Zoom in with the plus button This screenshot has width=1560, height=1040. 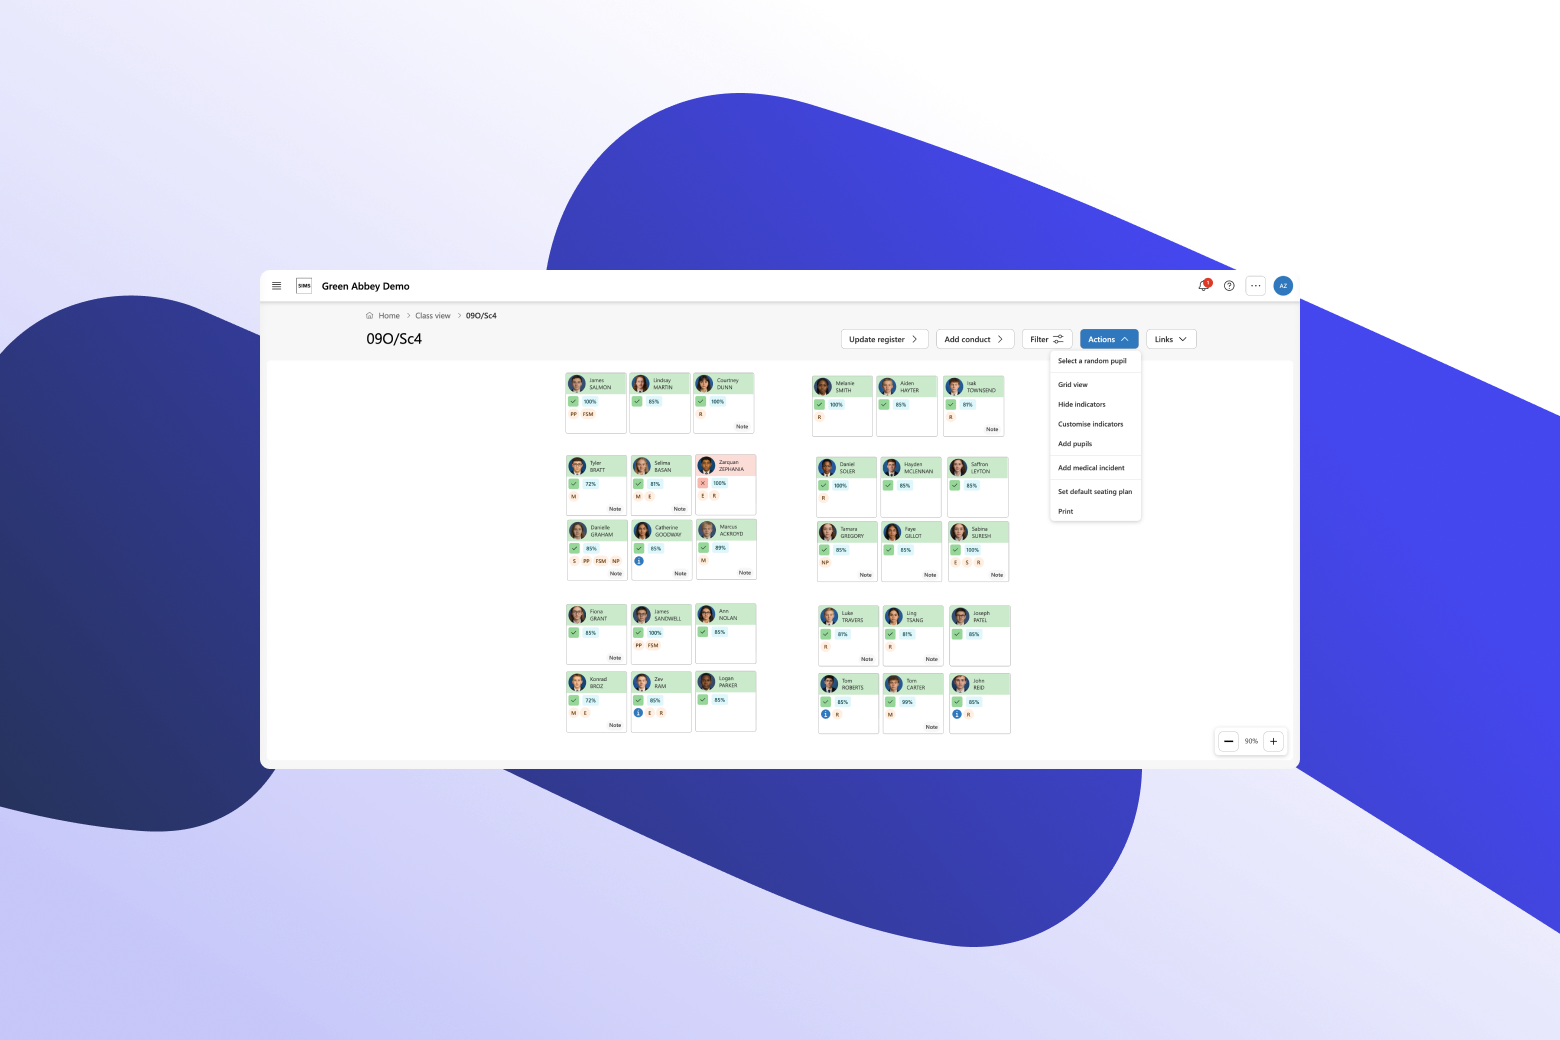click(1273, 741)
